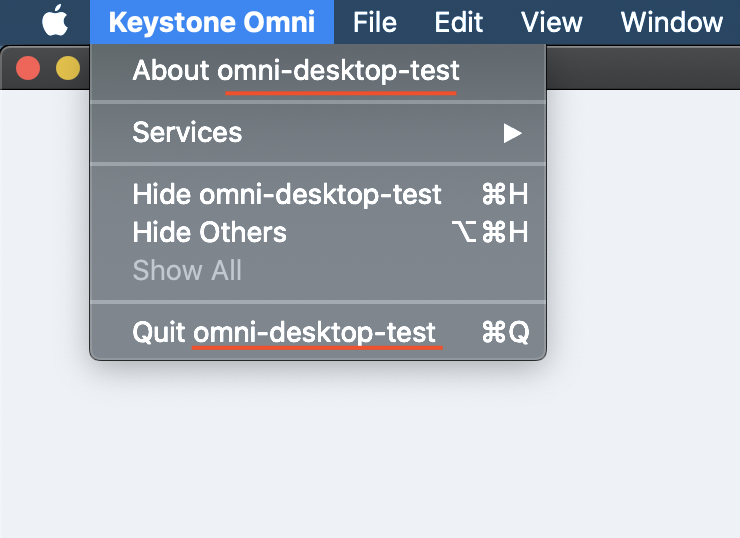
Task: Choose Hide omni-desktop-test
Action: click(x=287, y=194)
